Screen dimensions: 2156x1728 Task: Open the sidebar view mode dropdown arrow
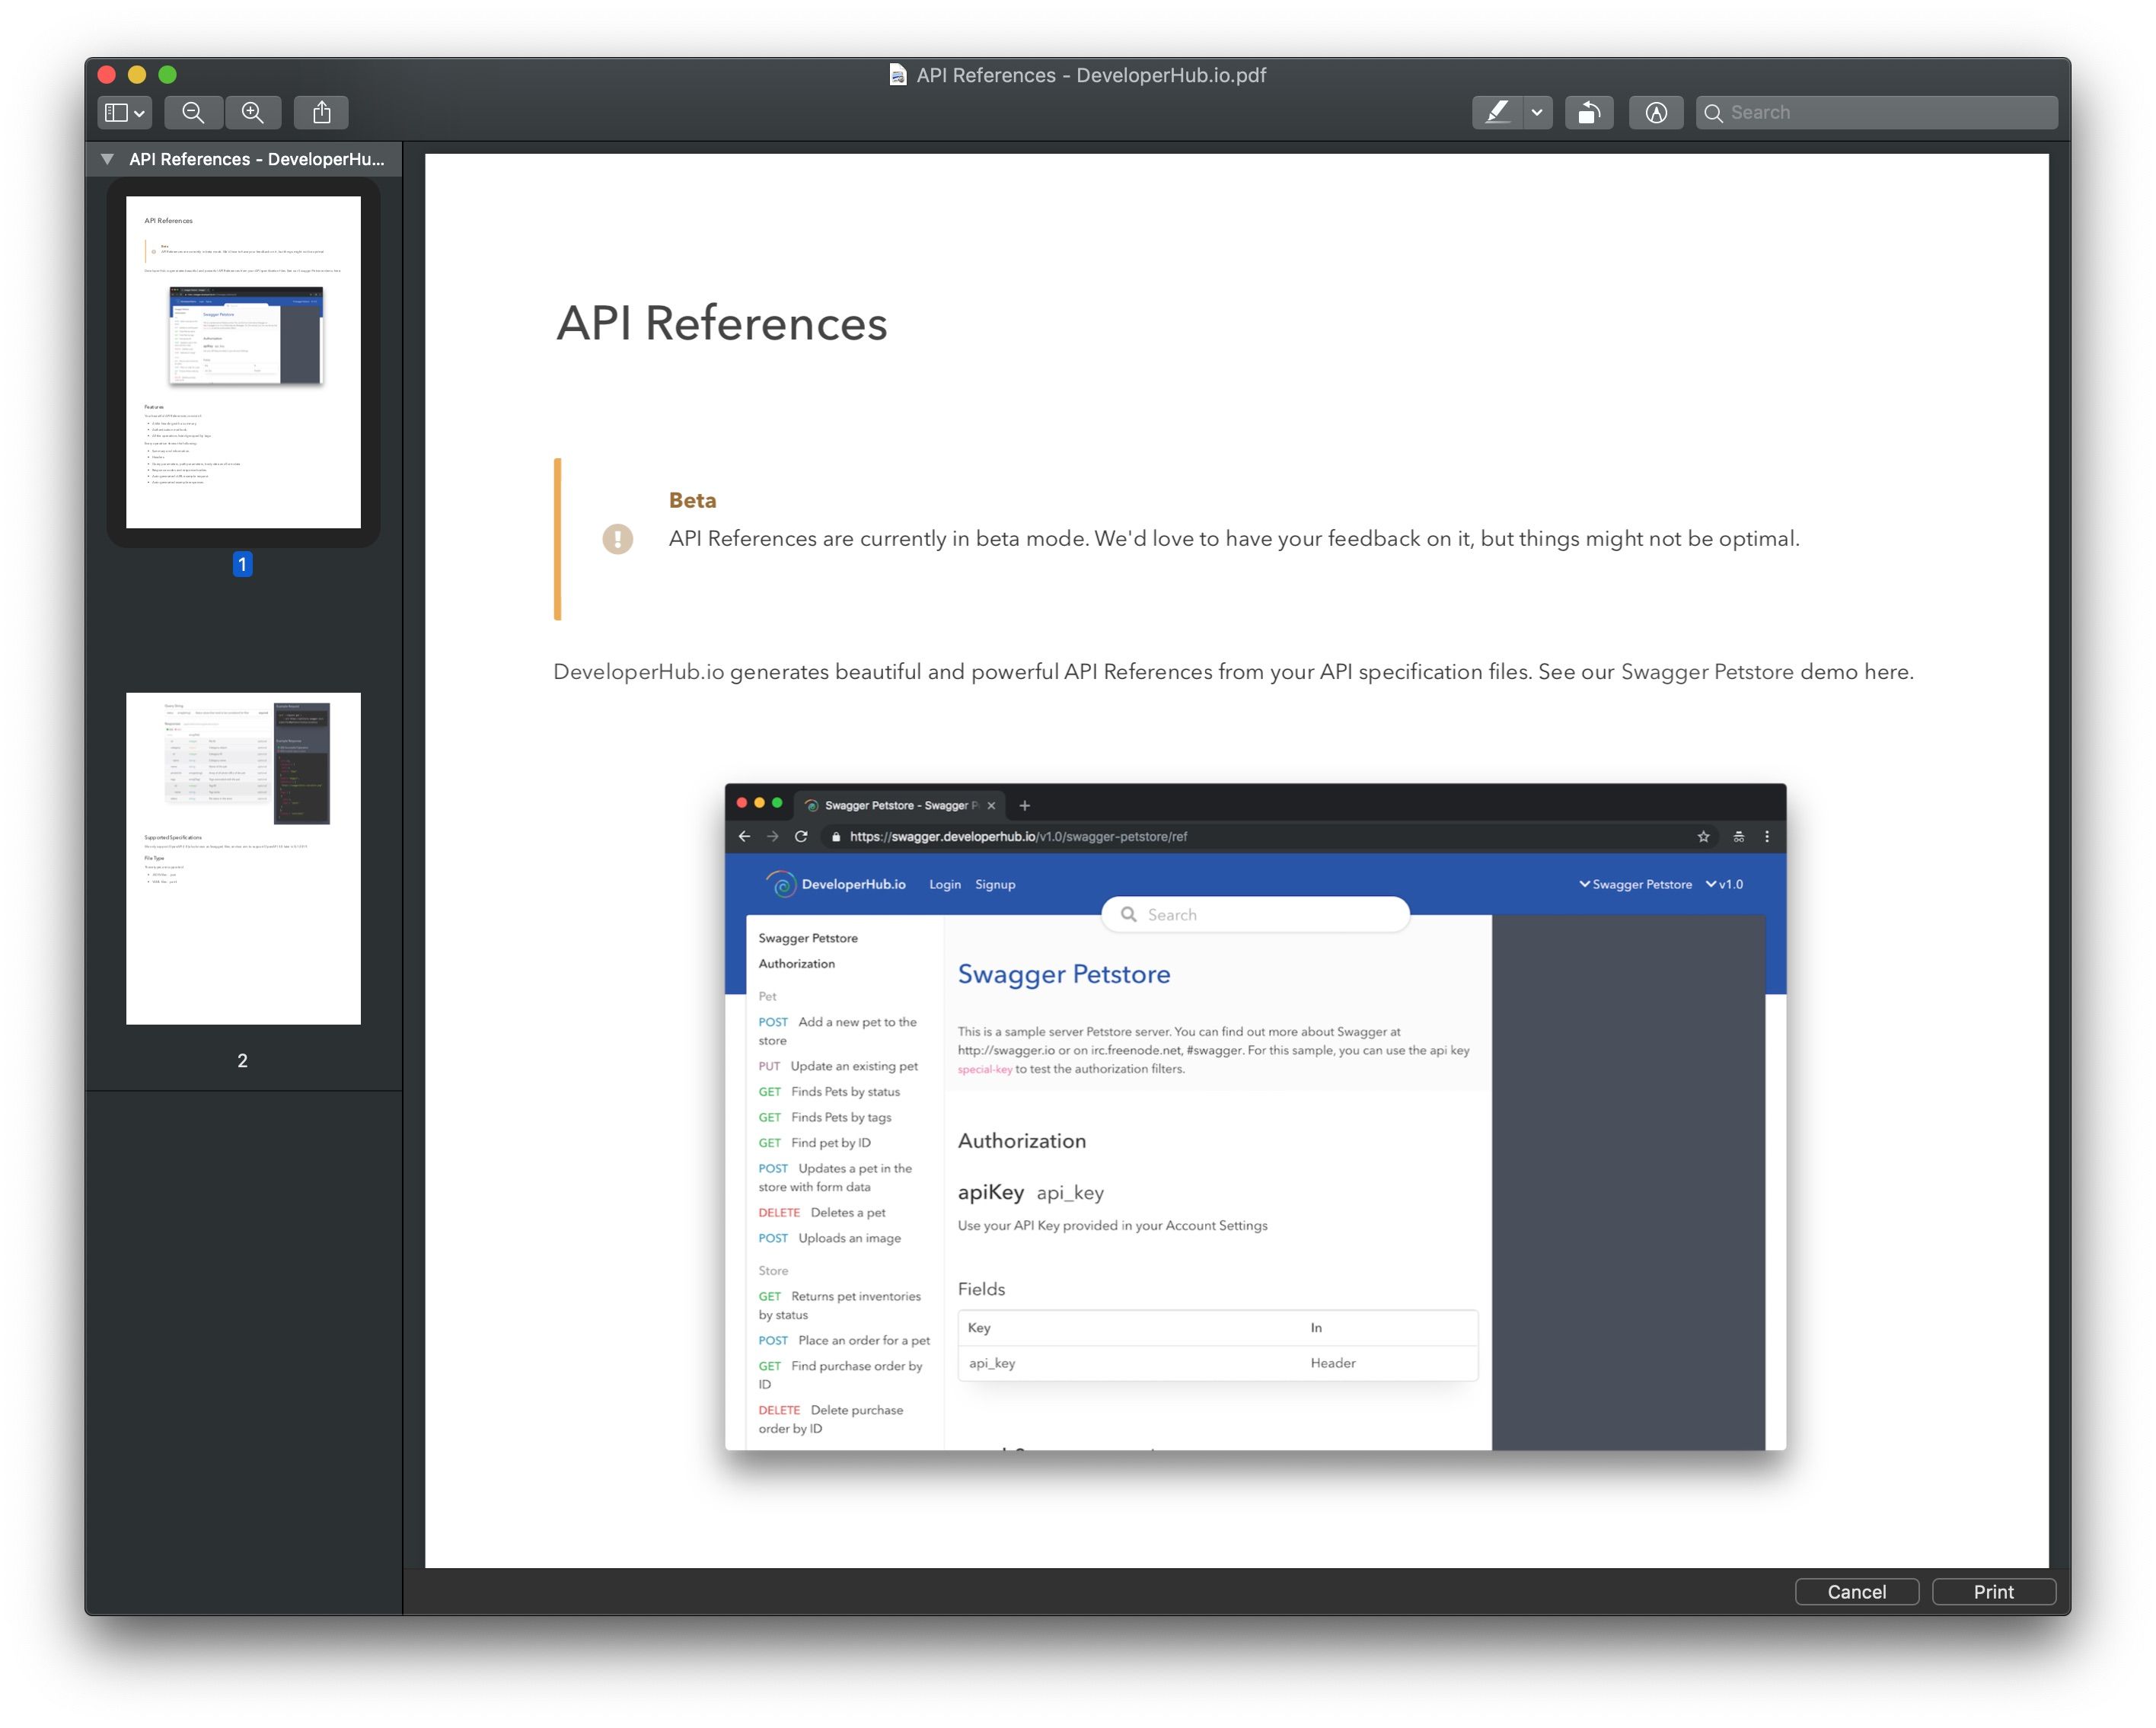(139, 113)
